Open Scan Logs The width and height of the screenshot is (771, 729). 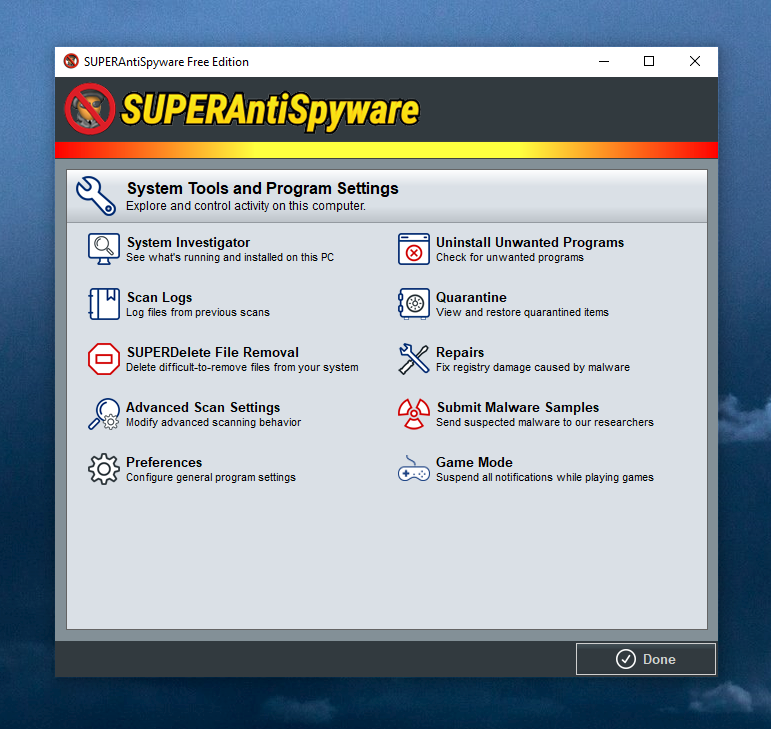[159, 297]
